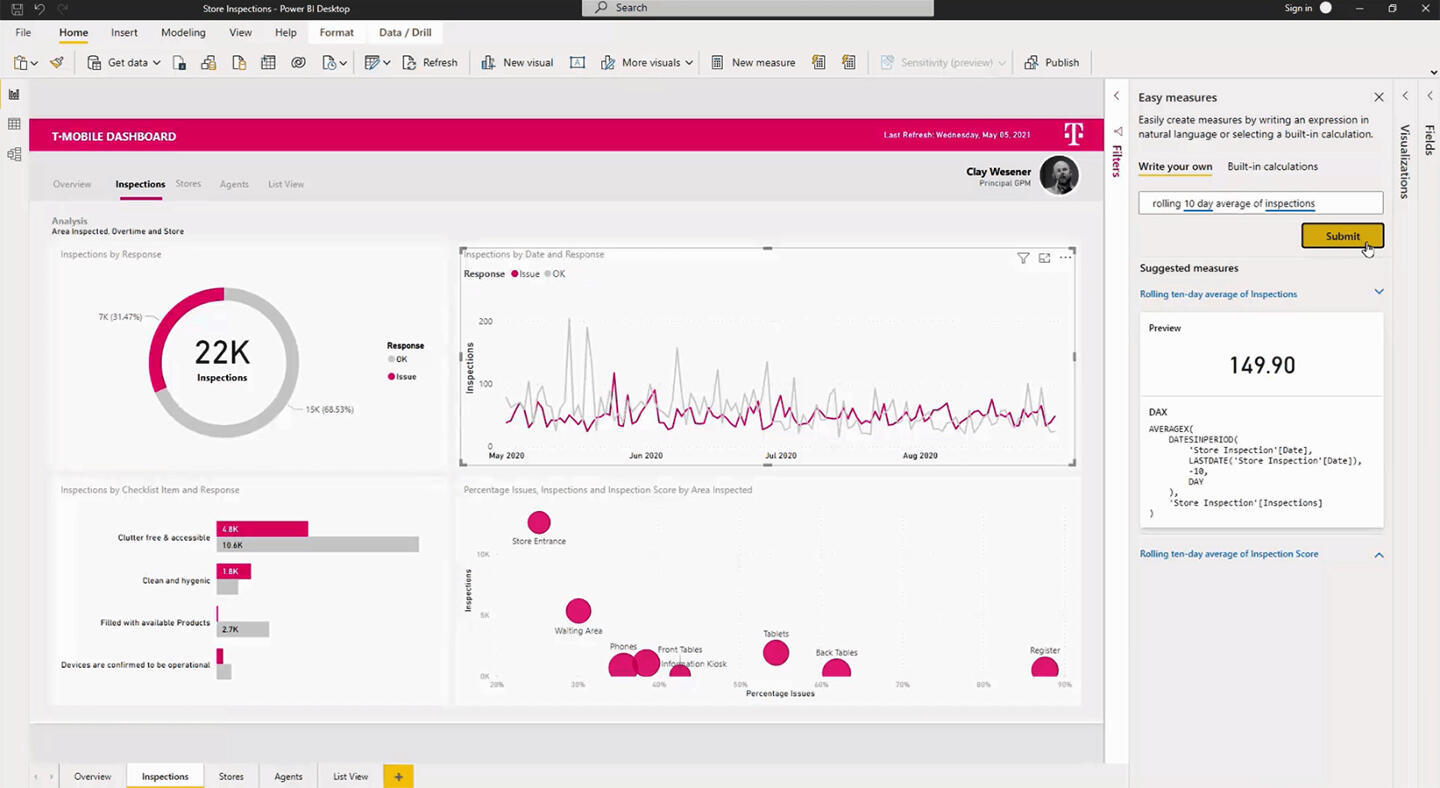Viewport: 1440px width, 788px height.
Task: Click the measure expression input field
Action: (x=1260, y=203)
